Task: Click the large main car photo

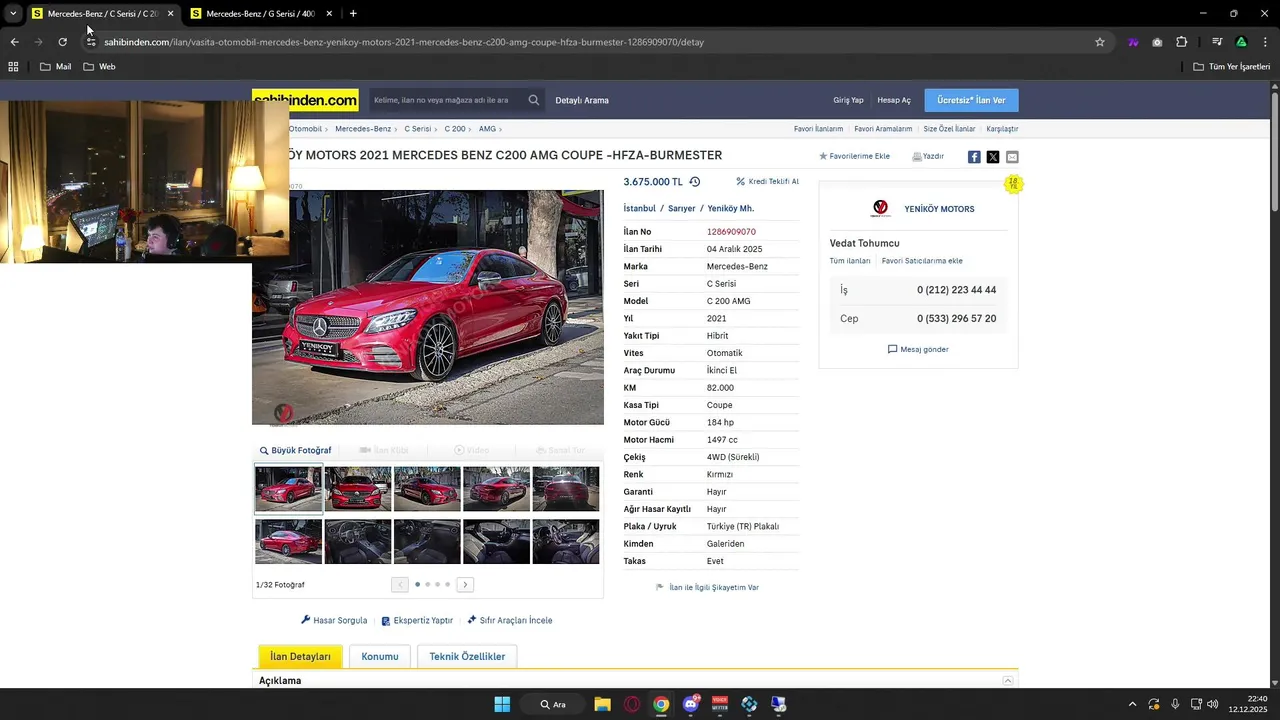Action: (428, 307)
